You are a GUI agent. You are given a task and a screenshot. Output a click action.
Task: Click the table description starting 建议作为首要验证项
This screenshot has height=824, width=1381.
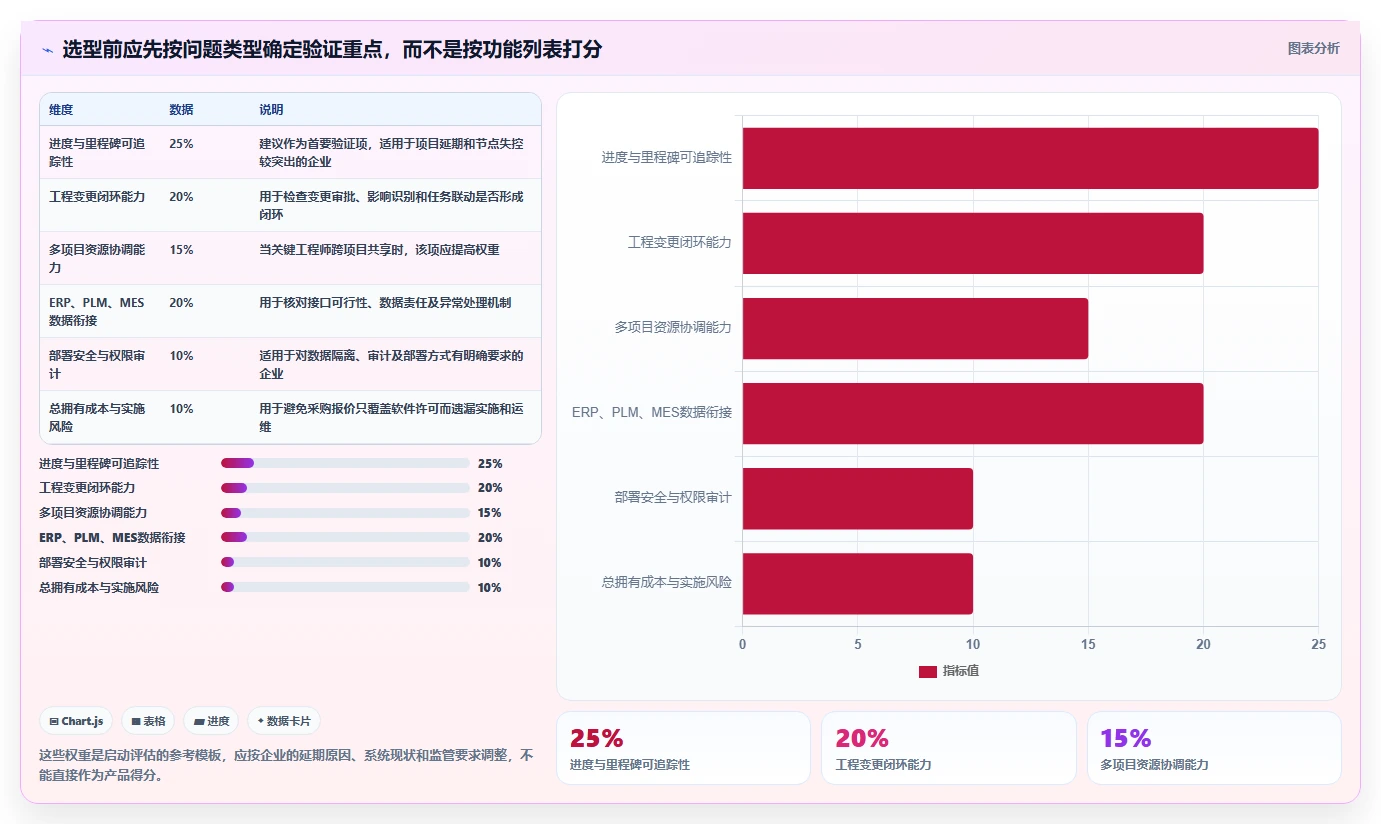click(x=391, y=152)
